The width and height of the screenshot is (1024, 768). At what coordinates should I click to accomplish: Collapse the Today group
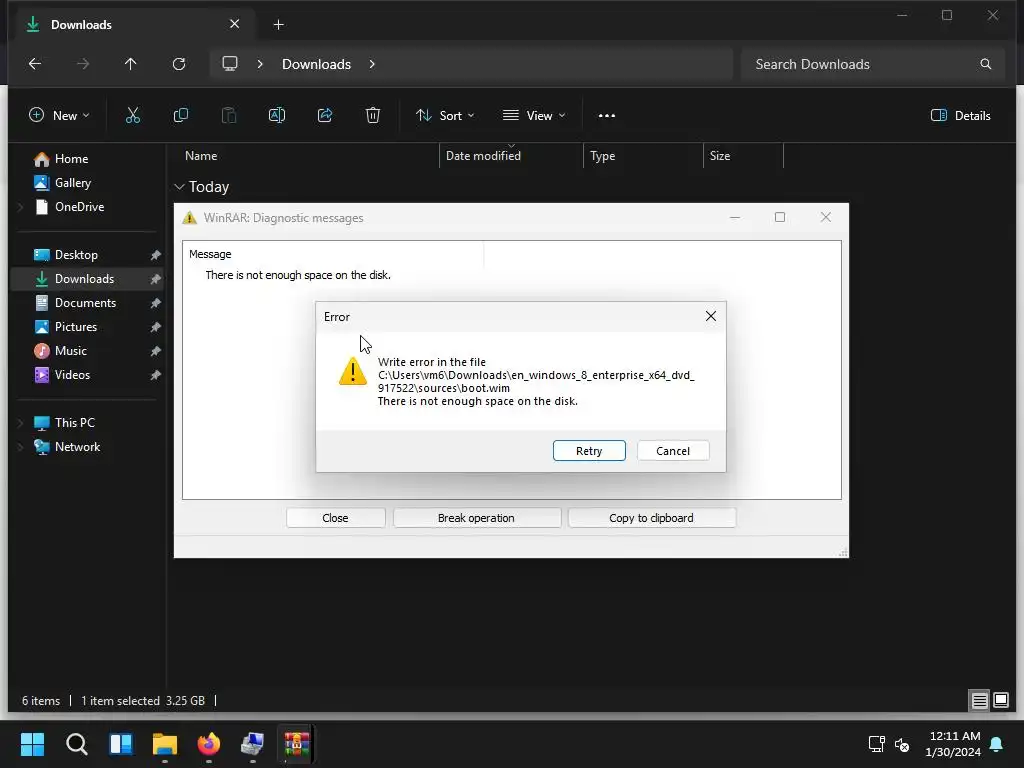pos(179,187)
